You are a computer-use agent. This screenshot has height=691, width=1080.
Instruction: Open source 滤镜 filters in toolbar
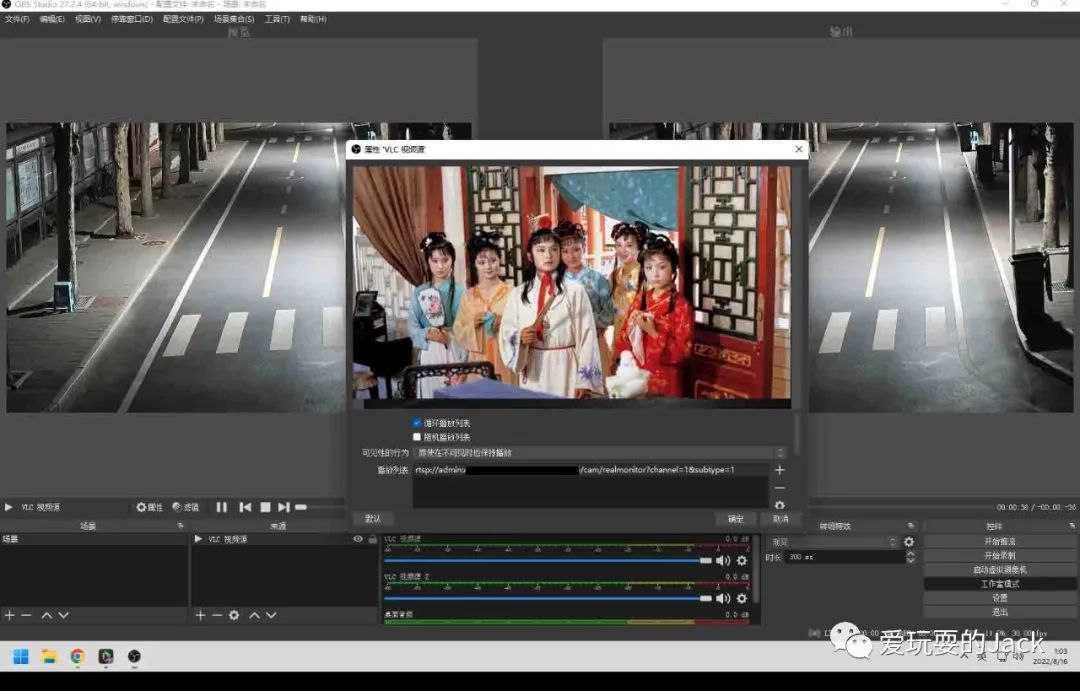click(185, 507)
